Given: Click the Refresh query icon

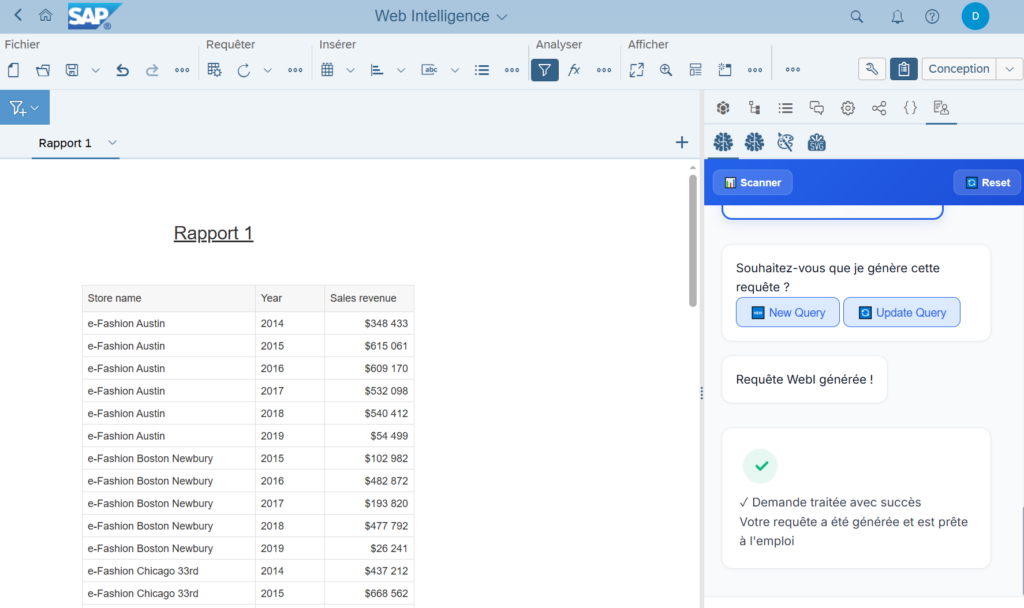Looking at the screenshot, I should click(243, 70).
